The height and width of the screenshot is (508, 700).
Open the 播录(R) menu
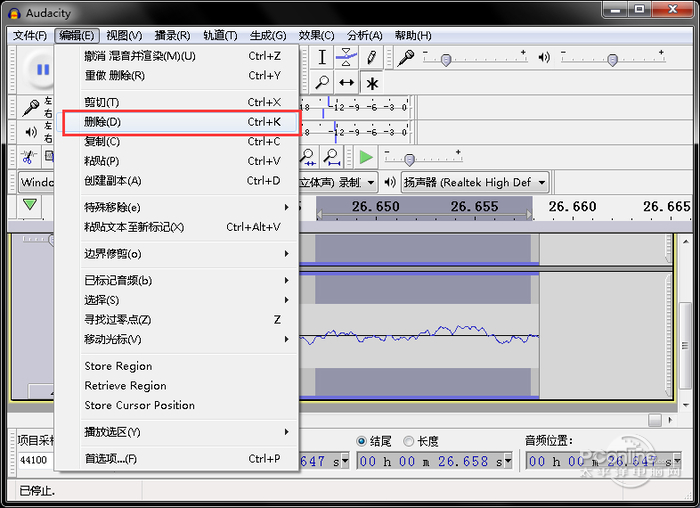(172, 36)
